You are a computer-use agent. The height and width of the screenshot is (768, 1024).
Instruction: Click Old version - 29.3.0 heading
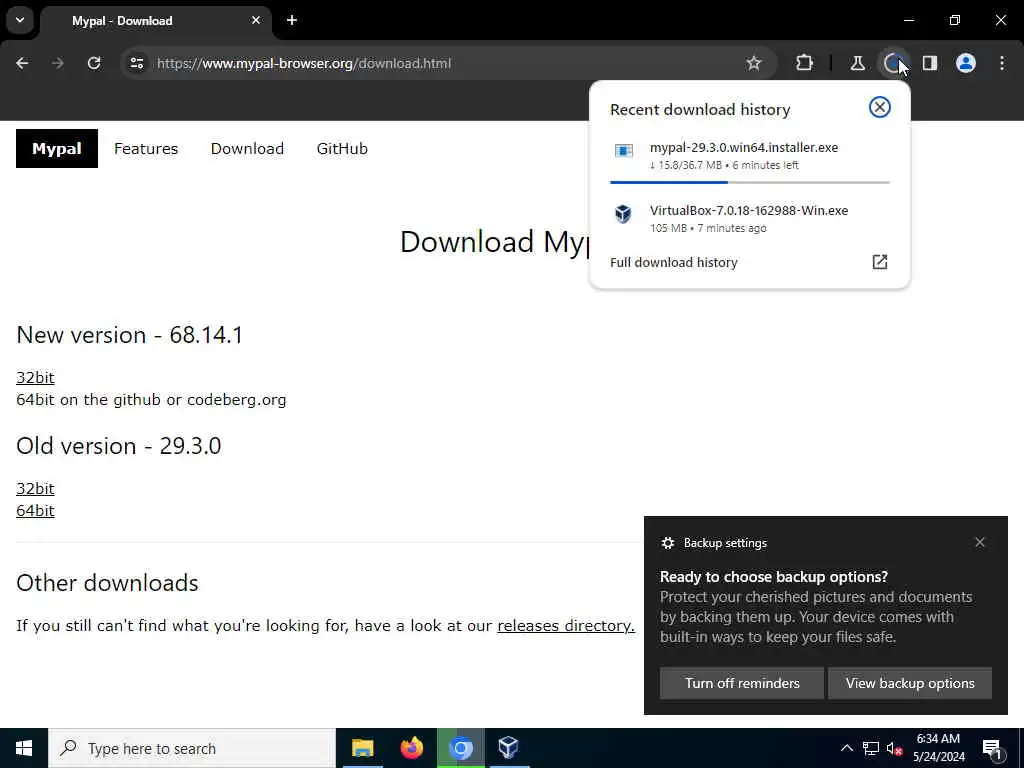tap(119, 446)
